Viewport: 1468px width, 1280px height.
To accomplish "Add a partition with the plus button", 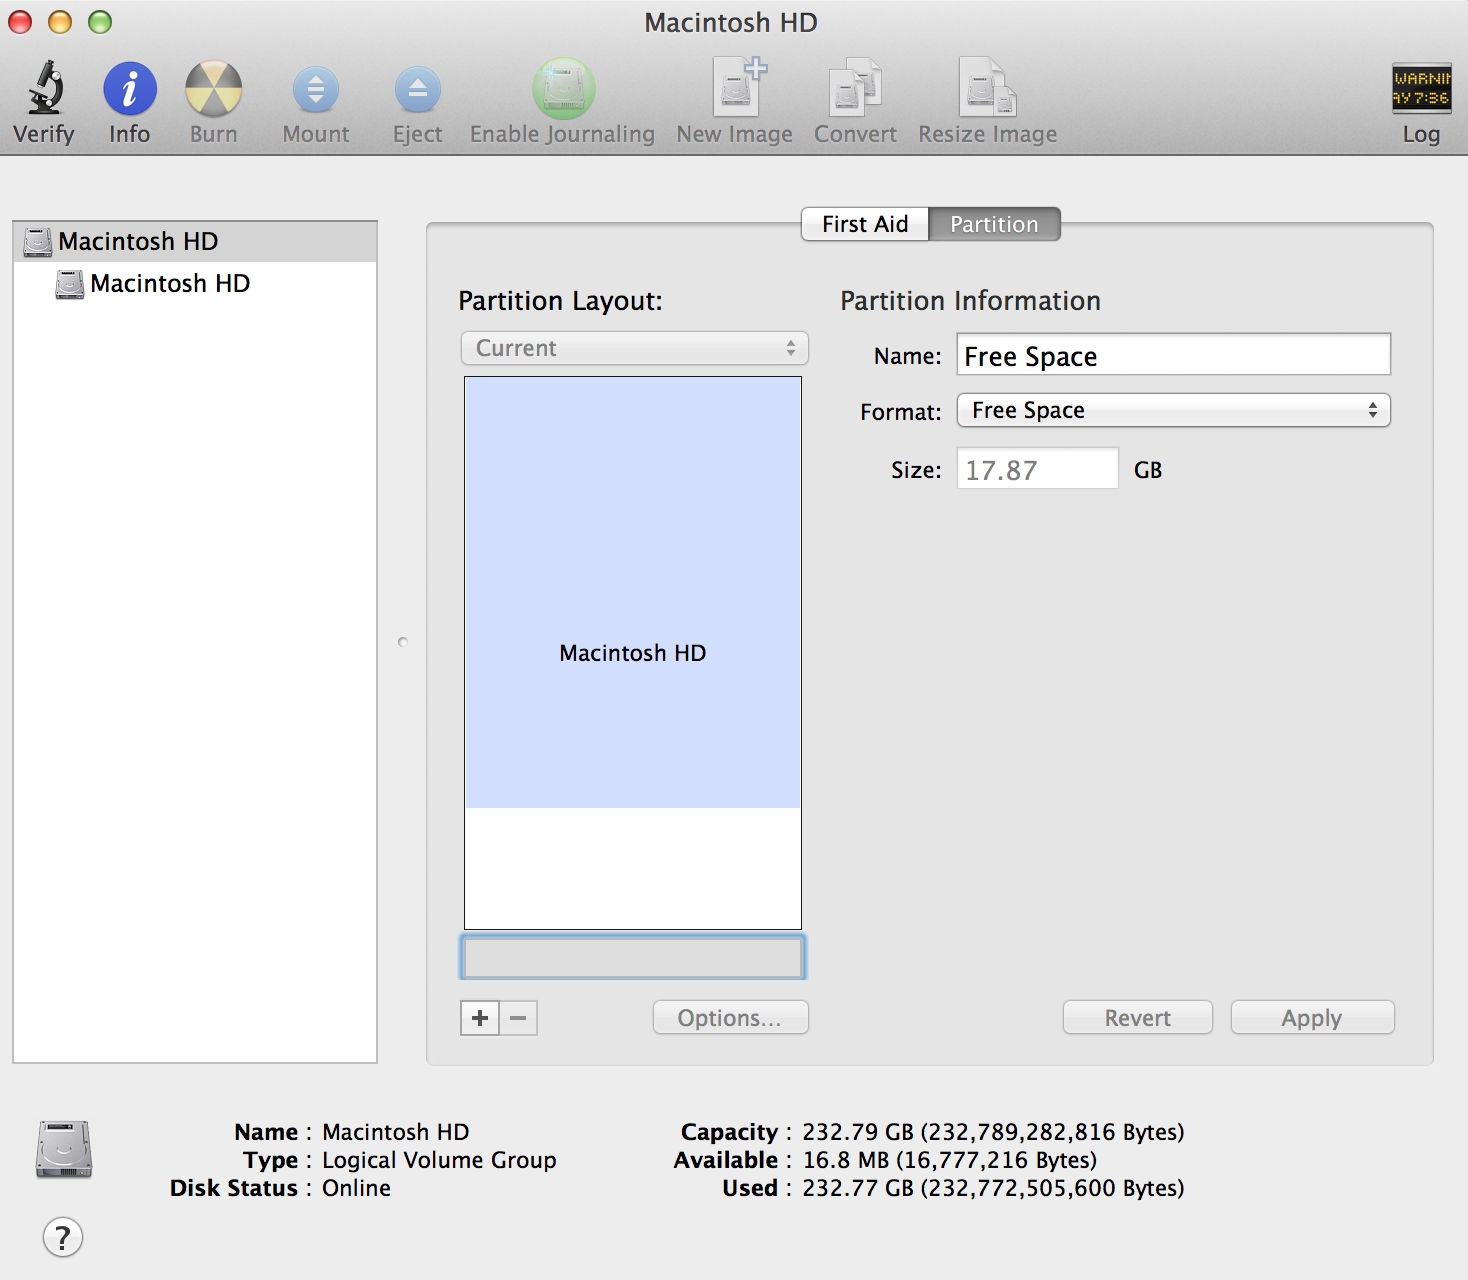I will click(480, 1018).
